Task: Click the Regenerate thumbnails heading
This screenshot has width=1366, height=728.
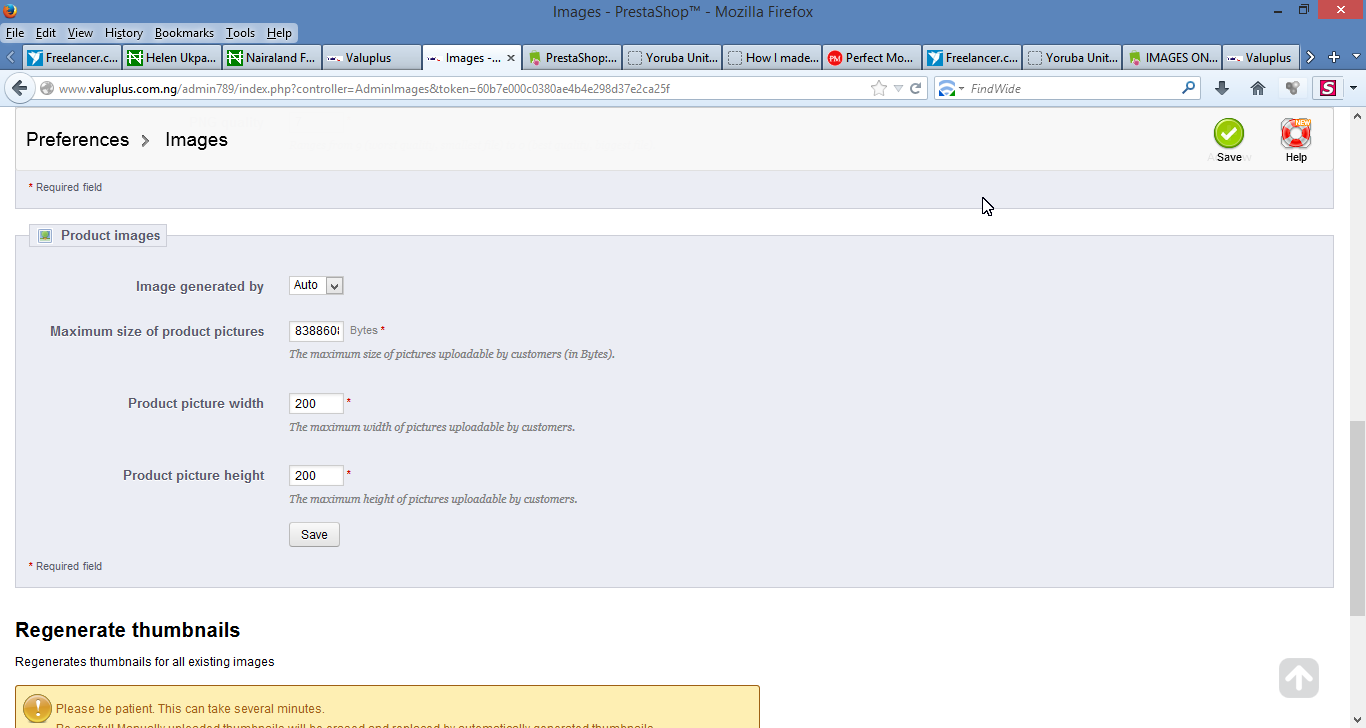Action: point(128,630)
